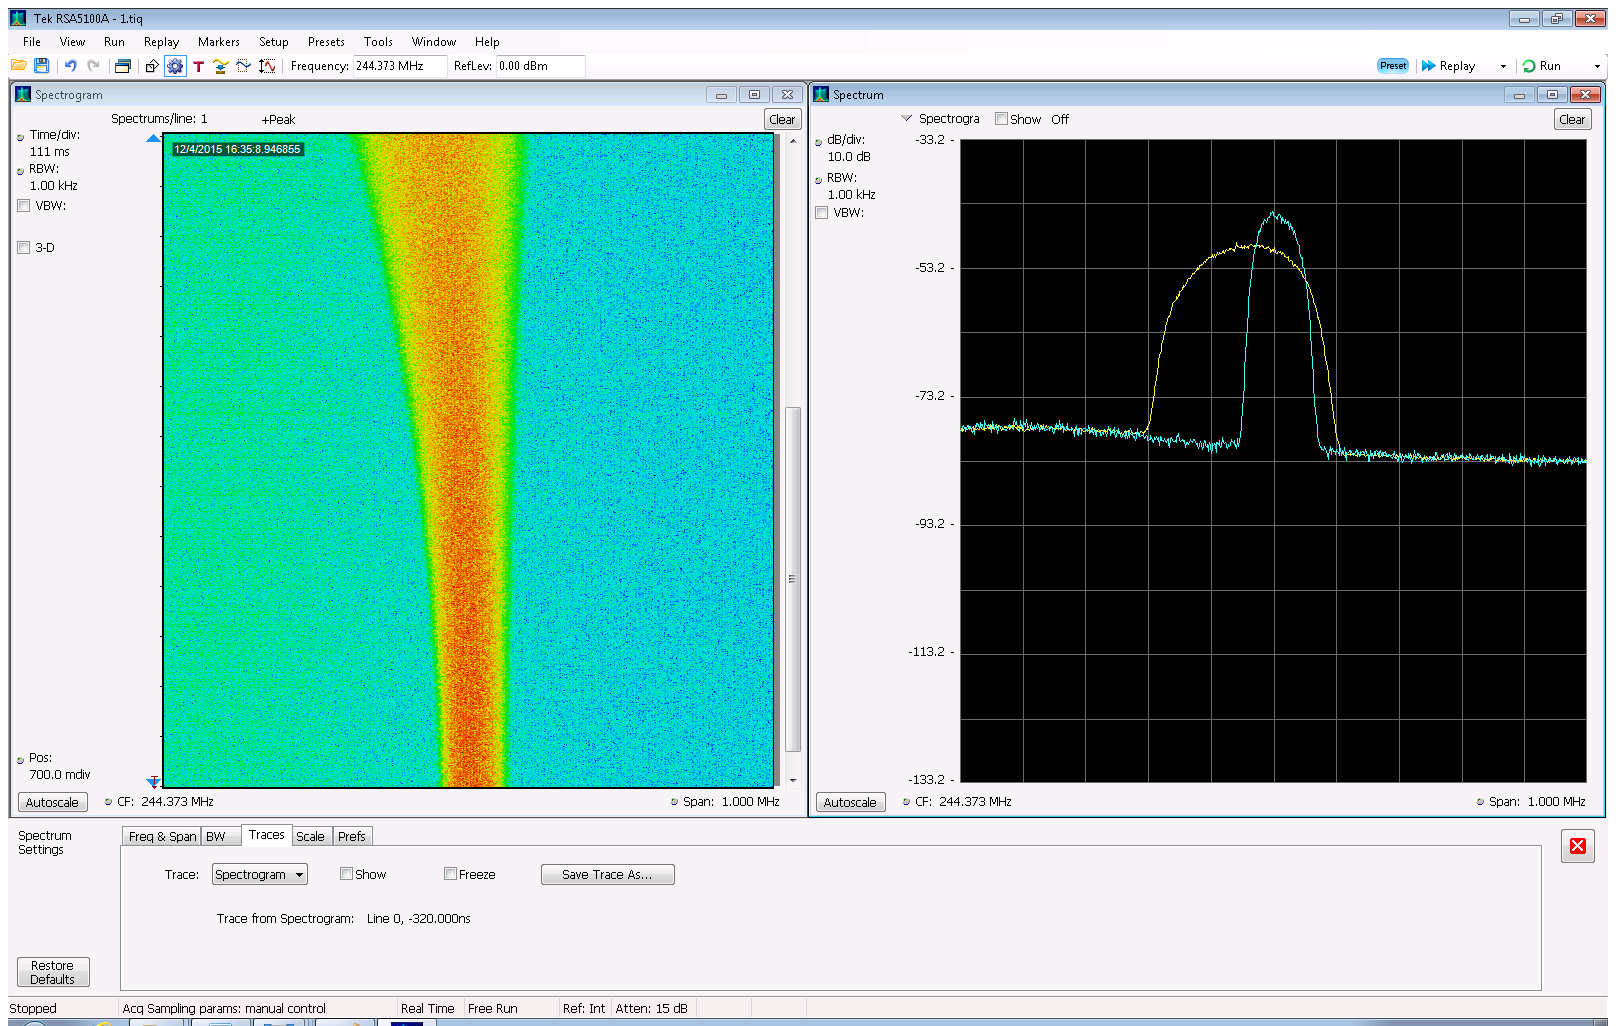Open the Setup menu
Viewport: 1616px width, 1026px height.
pyautogui.click(x=274, y=42)
